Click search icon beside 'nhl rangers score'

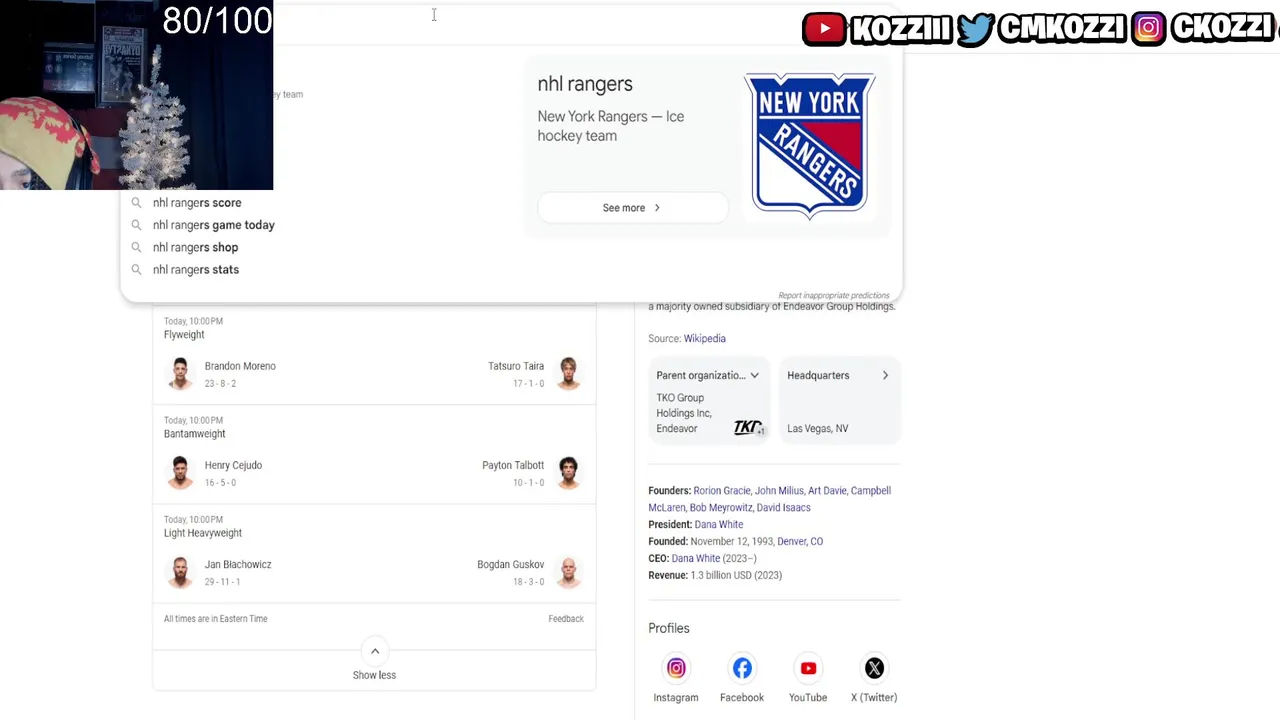136,203
